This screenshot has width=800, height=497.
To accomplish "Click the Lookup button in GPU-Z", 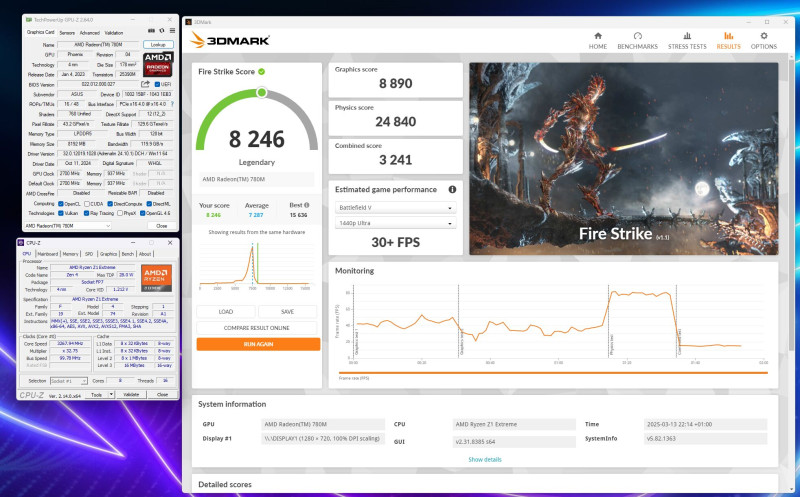I will coord(158,45).
